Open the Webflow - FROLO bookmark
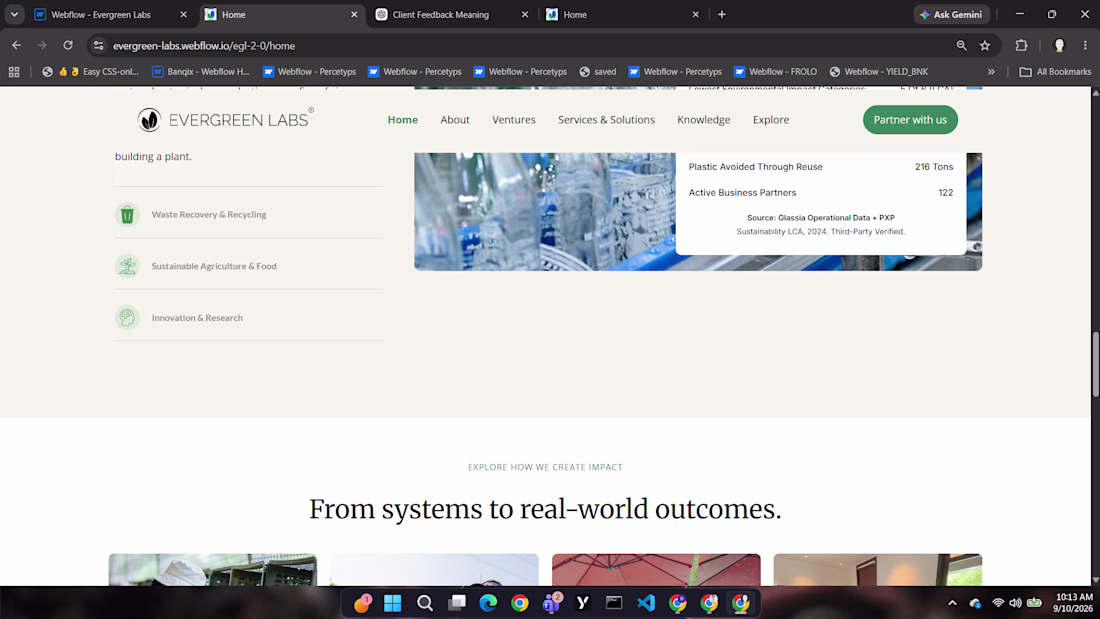The height and width of the screenshot is (619, 1100). coord(775,72)
